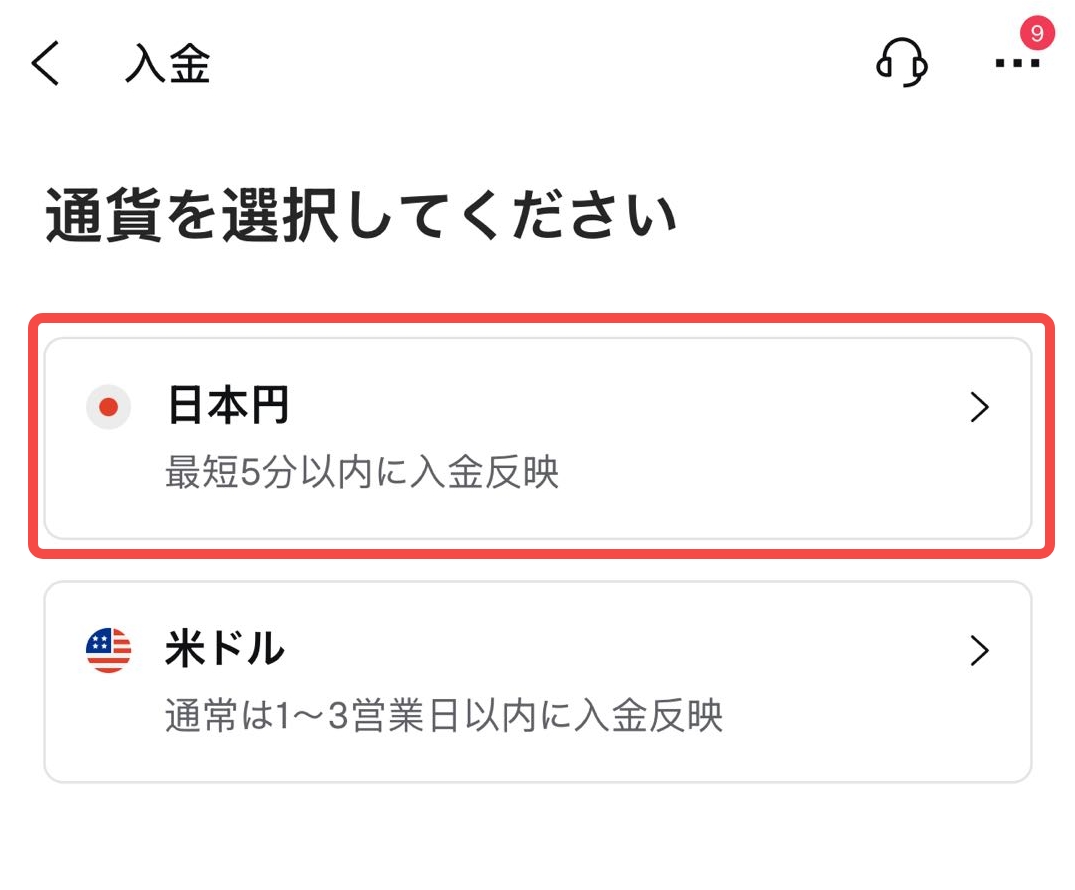Click the chevron on the 米ドル row
1075x890 pixels.
pos(980,652)
